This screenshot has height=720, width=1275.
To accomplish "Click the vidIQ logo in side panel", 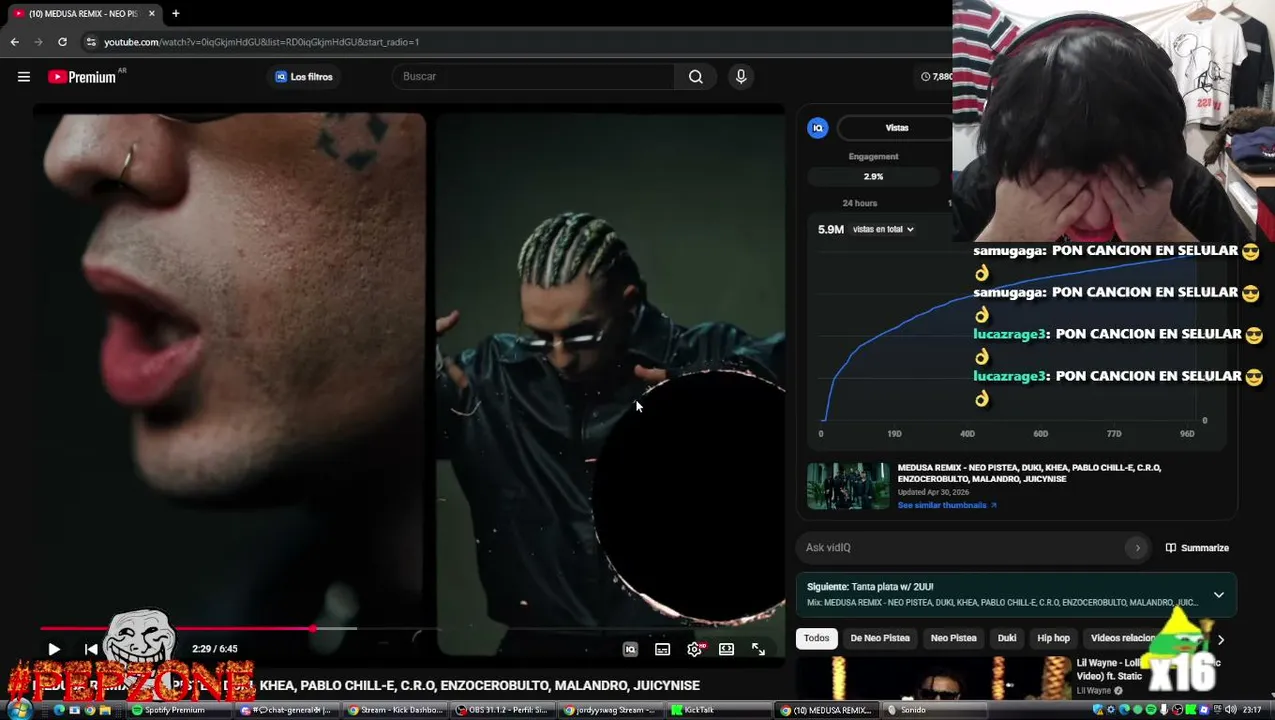I will tap(818, 128).
